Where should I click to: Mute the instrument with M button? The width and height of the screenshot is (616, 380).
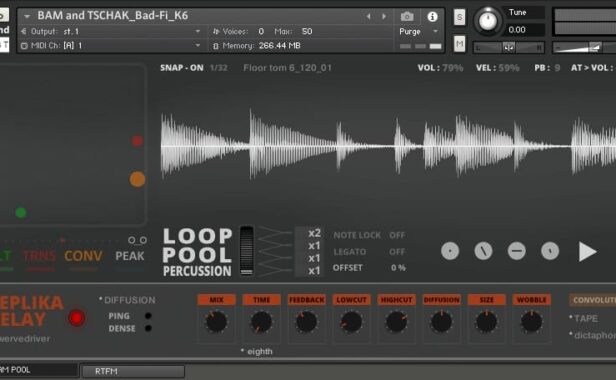(460, 44)
